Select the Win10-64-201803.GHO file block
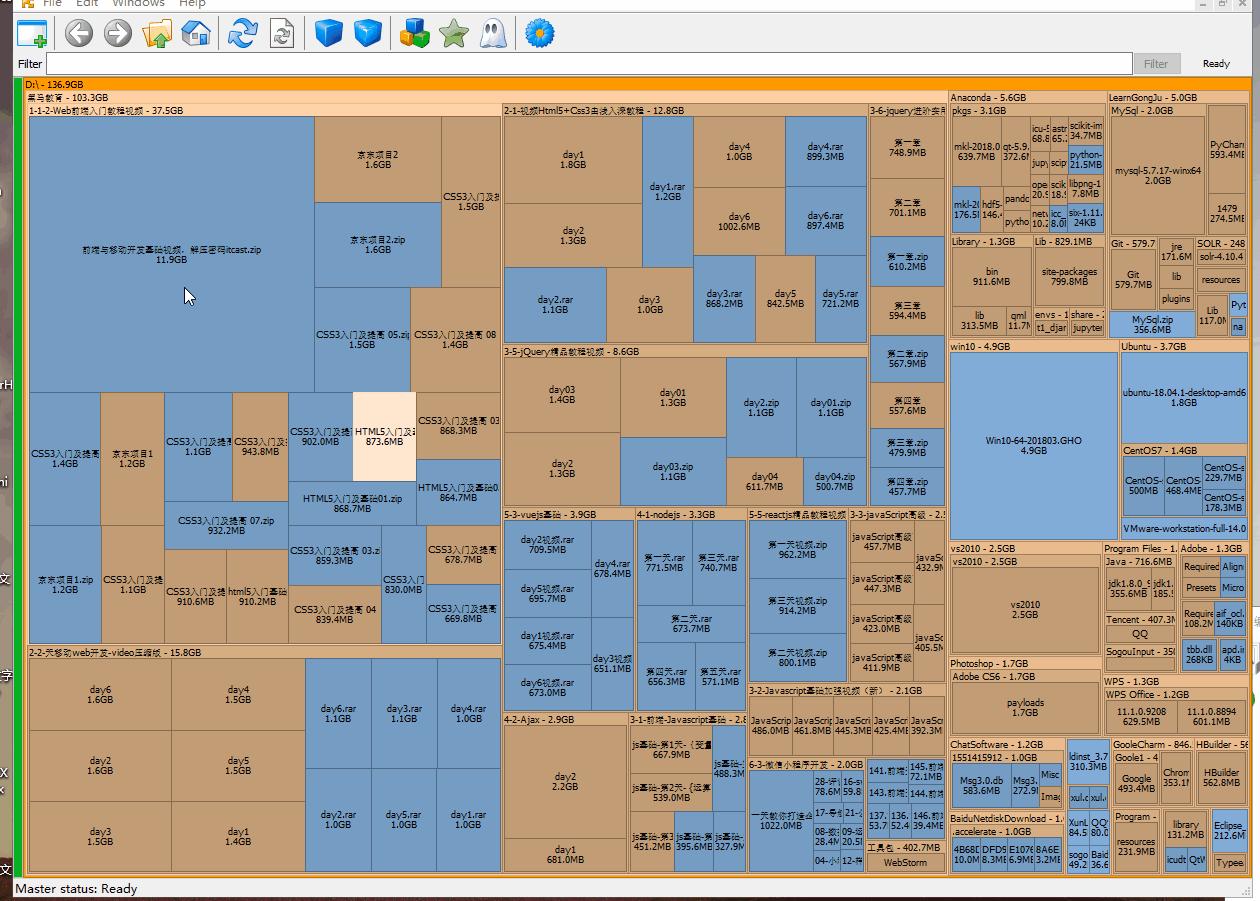 tap(1033, 446)
